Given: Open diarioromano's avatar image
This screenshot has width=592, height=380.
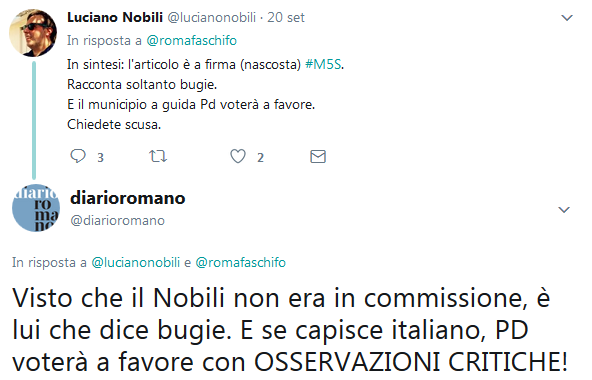Looking at the screenshot, I should click(36, 208).
